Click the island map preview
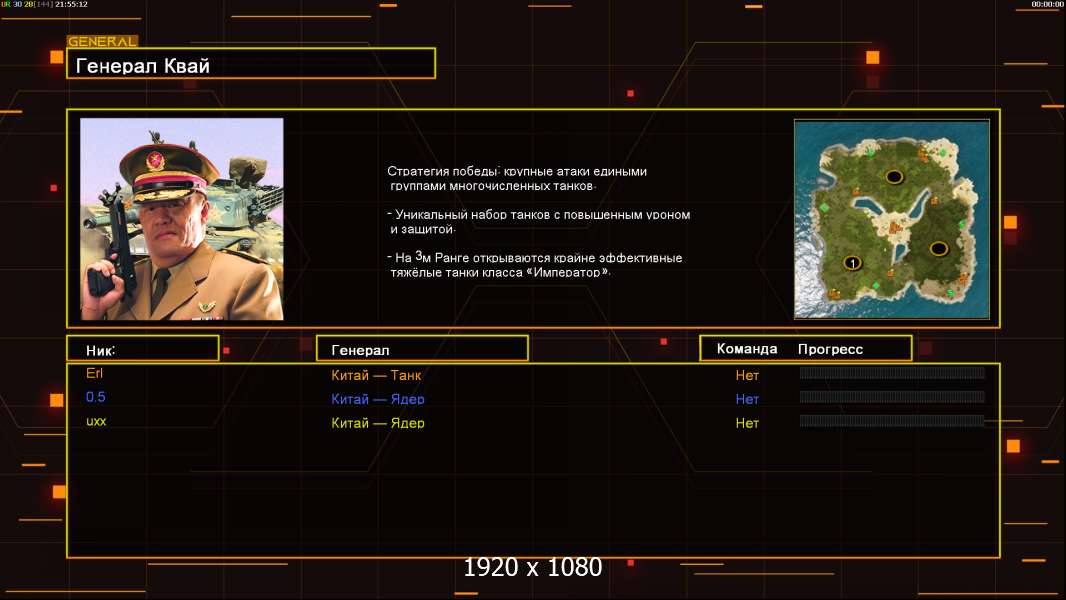The height and width of the screenshot is (600, 1066). pos(891,219)
